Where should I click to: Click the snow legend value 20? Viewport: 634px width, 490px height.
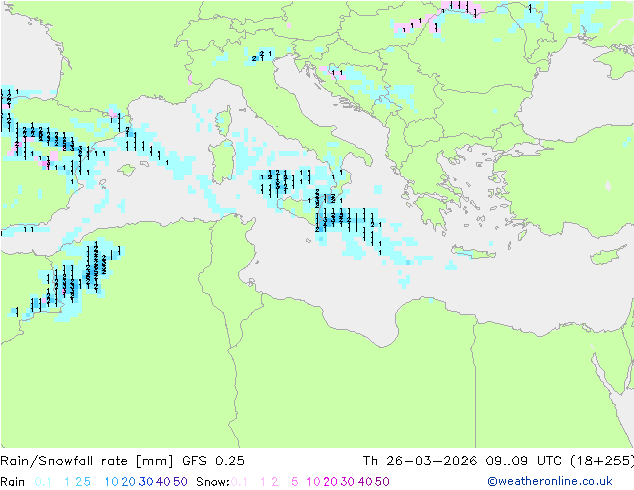coord(330,482)
